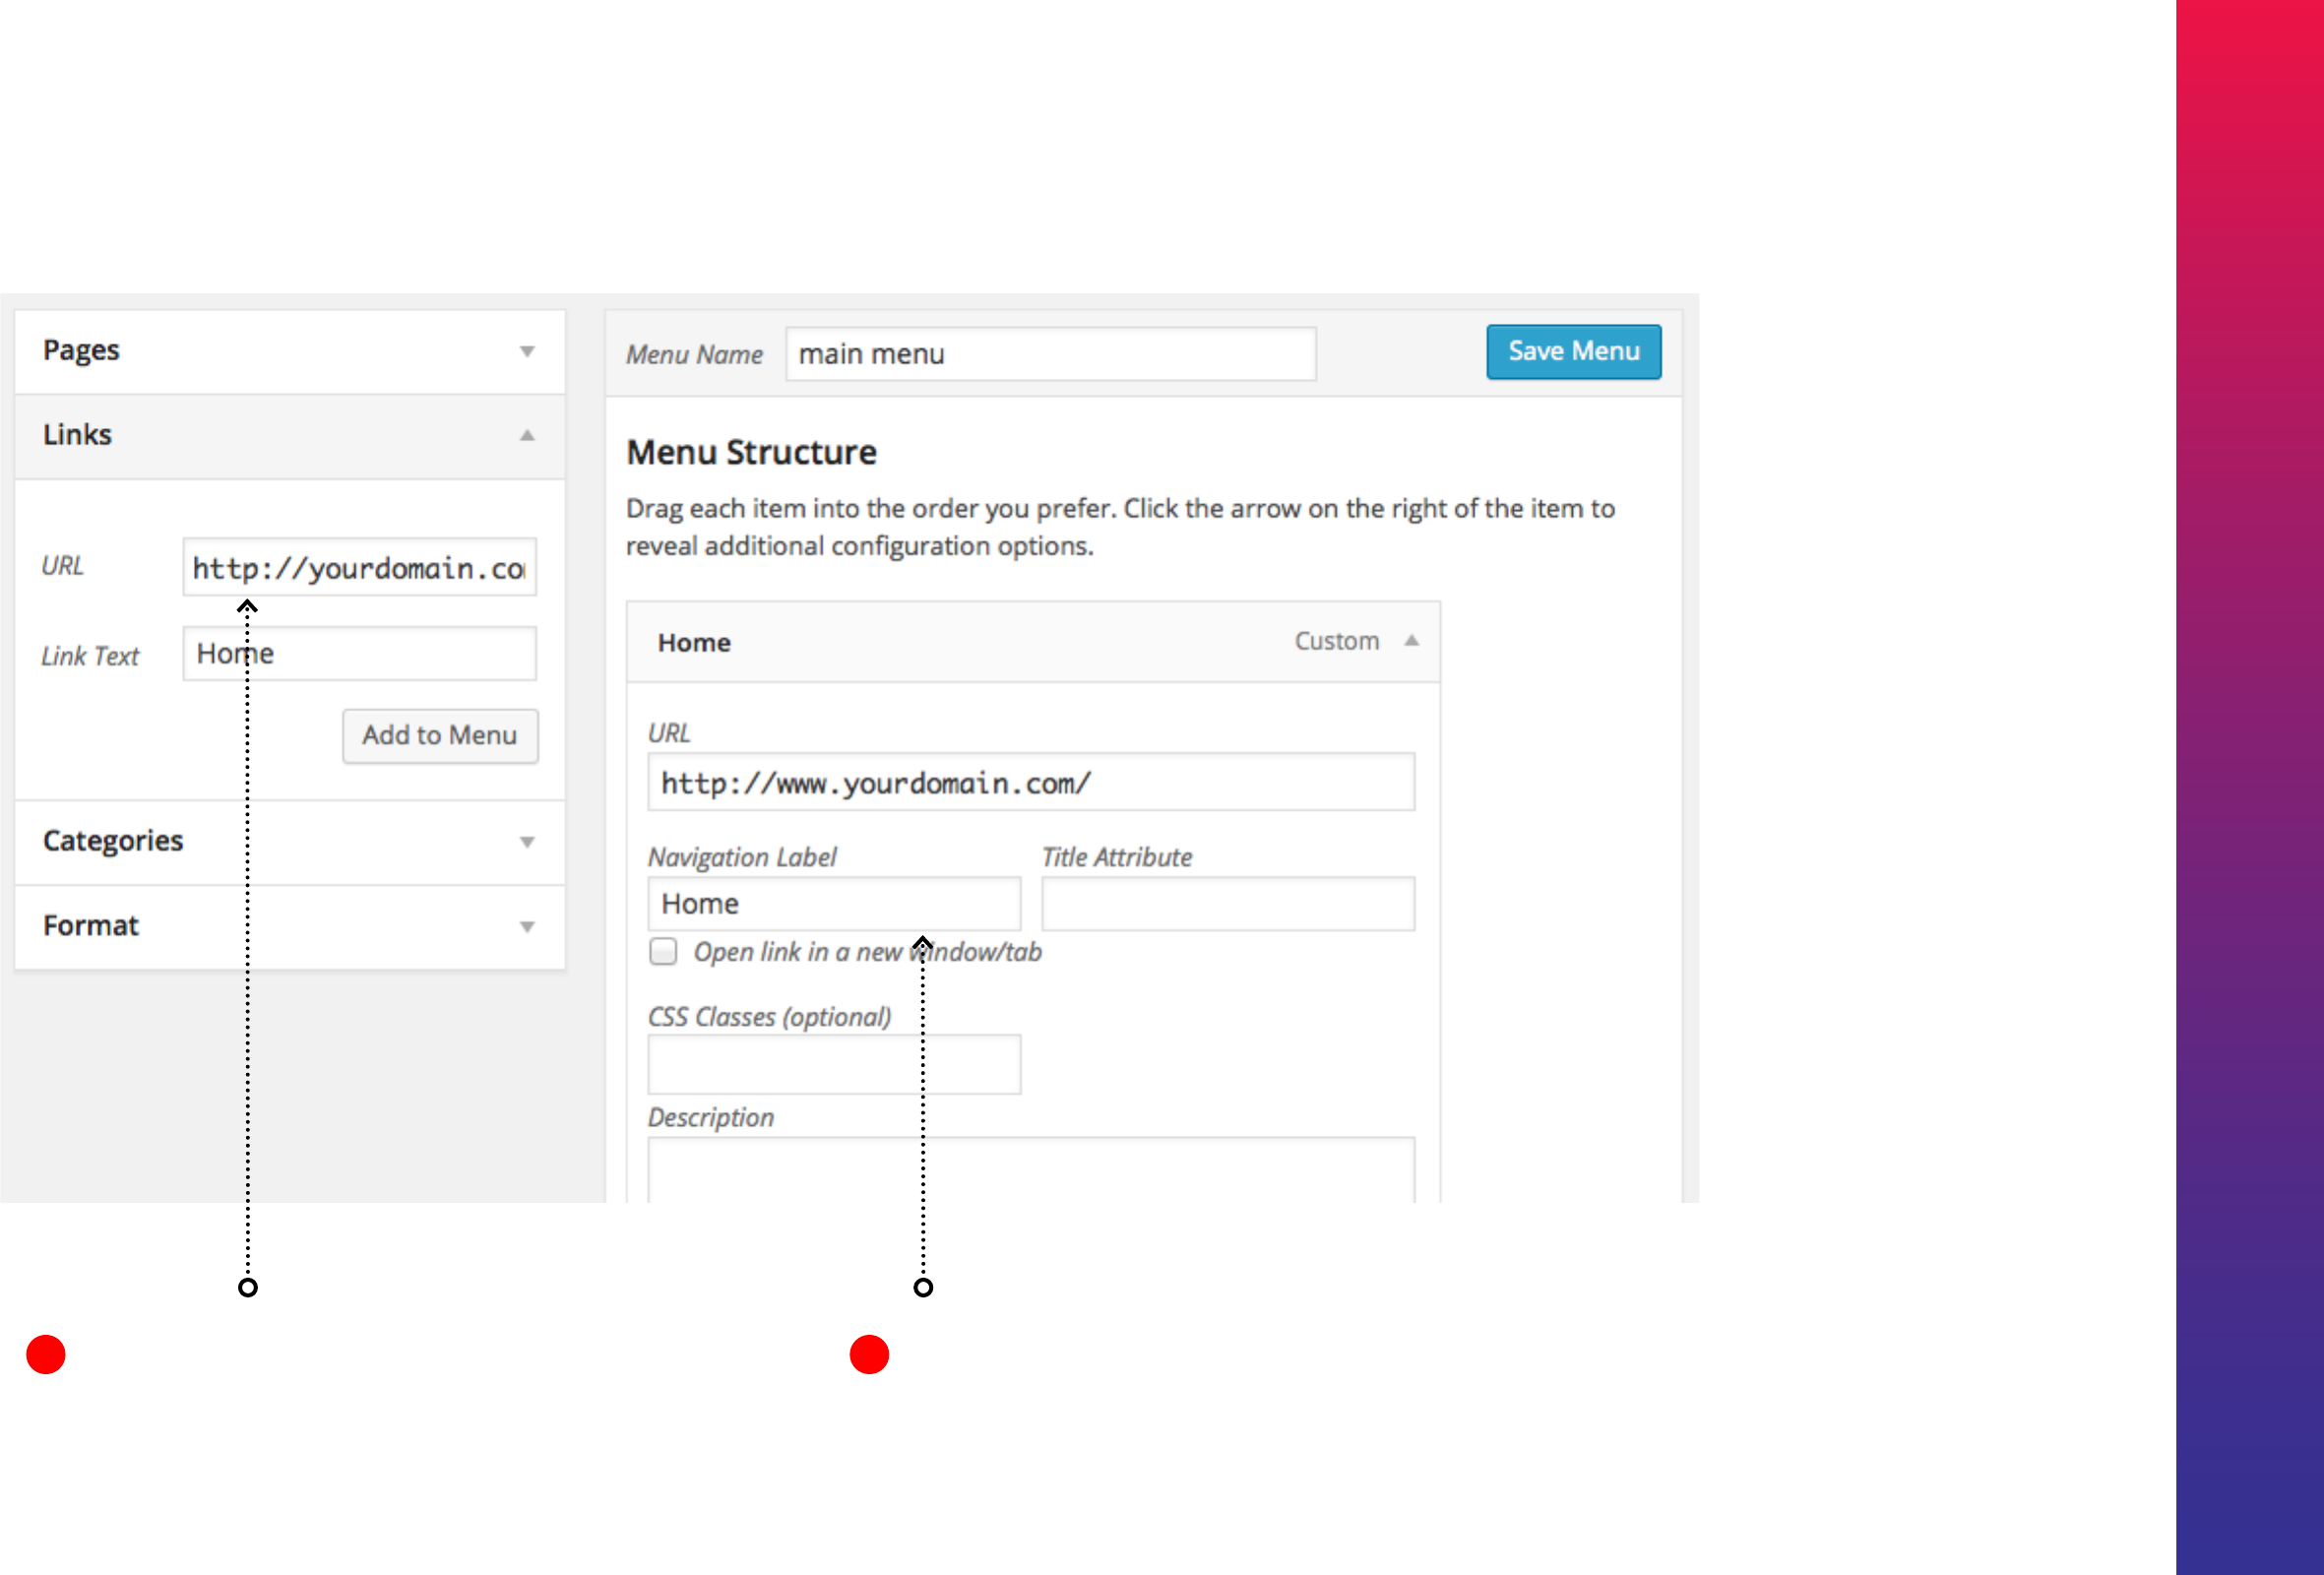Collapse the Home menu item arrow
This screenshot has height=1575, width=2324.
(x=1411, y=641)
